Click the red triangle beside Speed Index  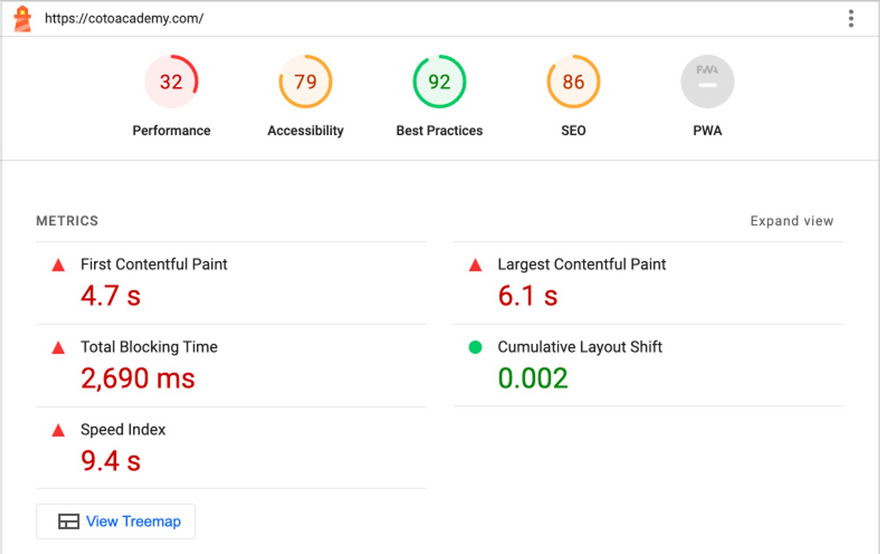(58, 431)
